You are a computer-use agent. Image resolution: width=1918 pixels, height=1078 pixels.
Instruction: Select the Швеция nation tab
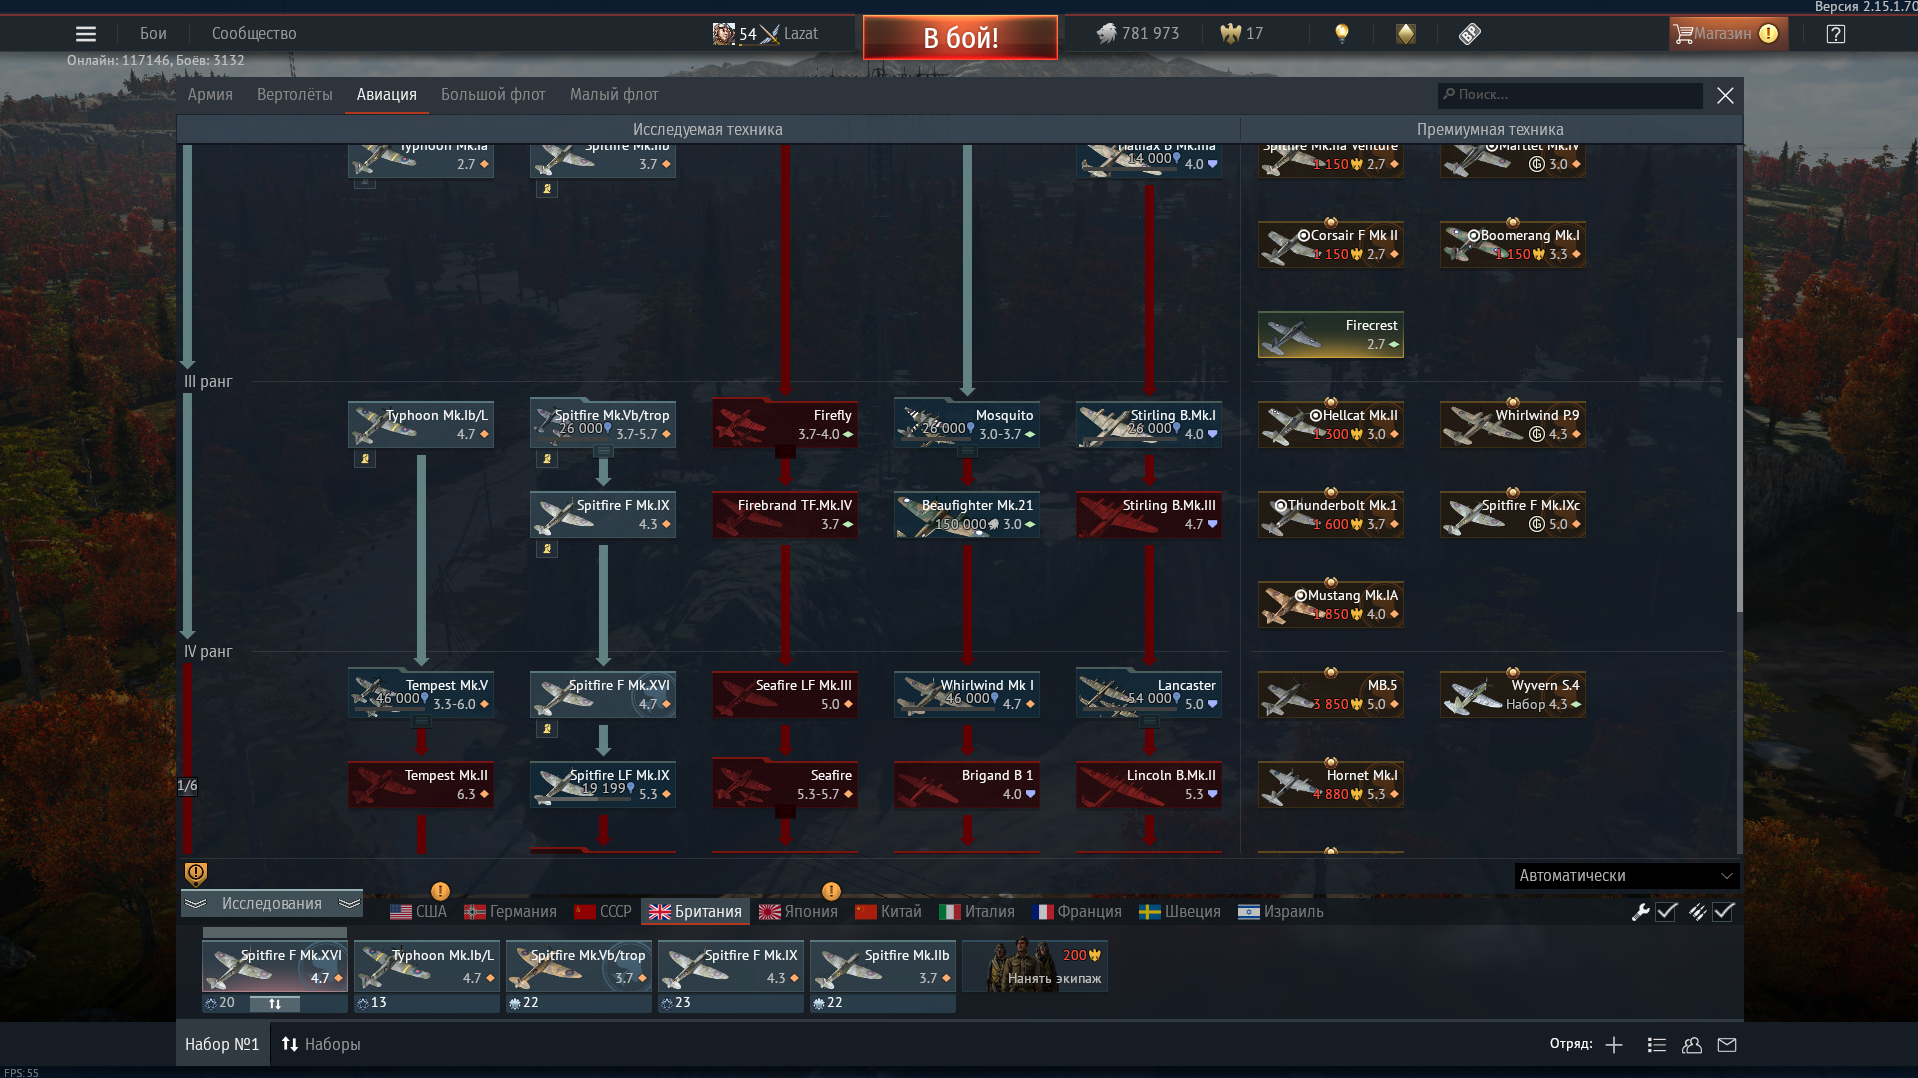tap(1180, 912)
